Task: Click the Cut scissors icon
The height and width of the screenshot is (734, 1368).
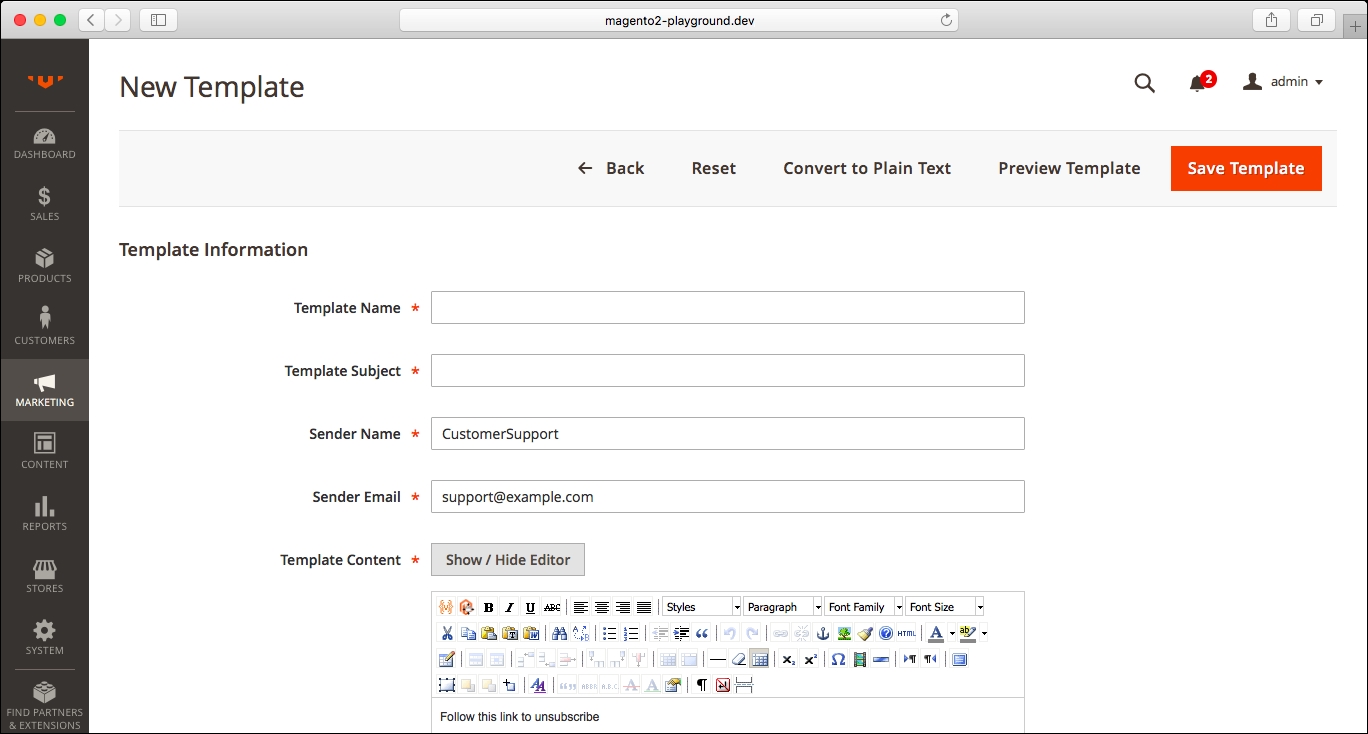Action: (447, 633)
